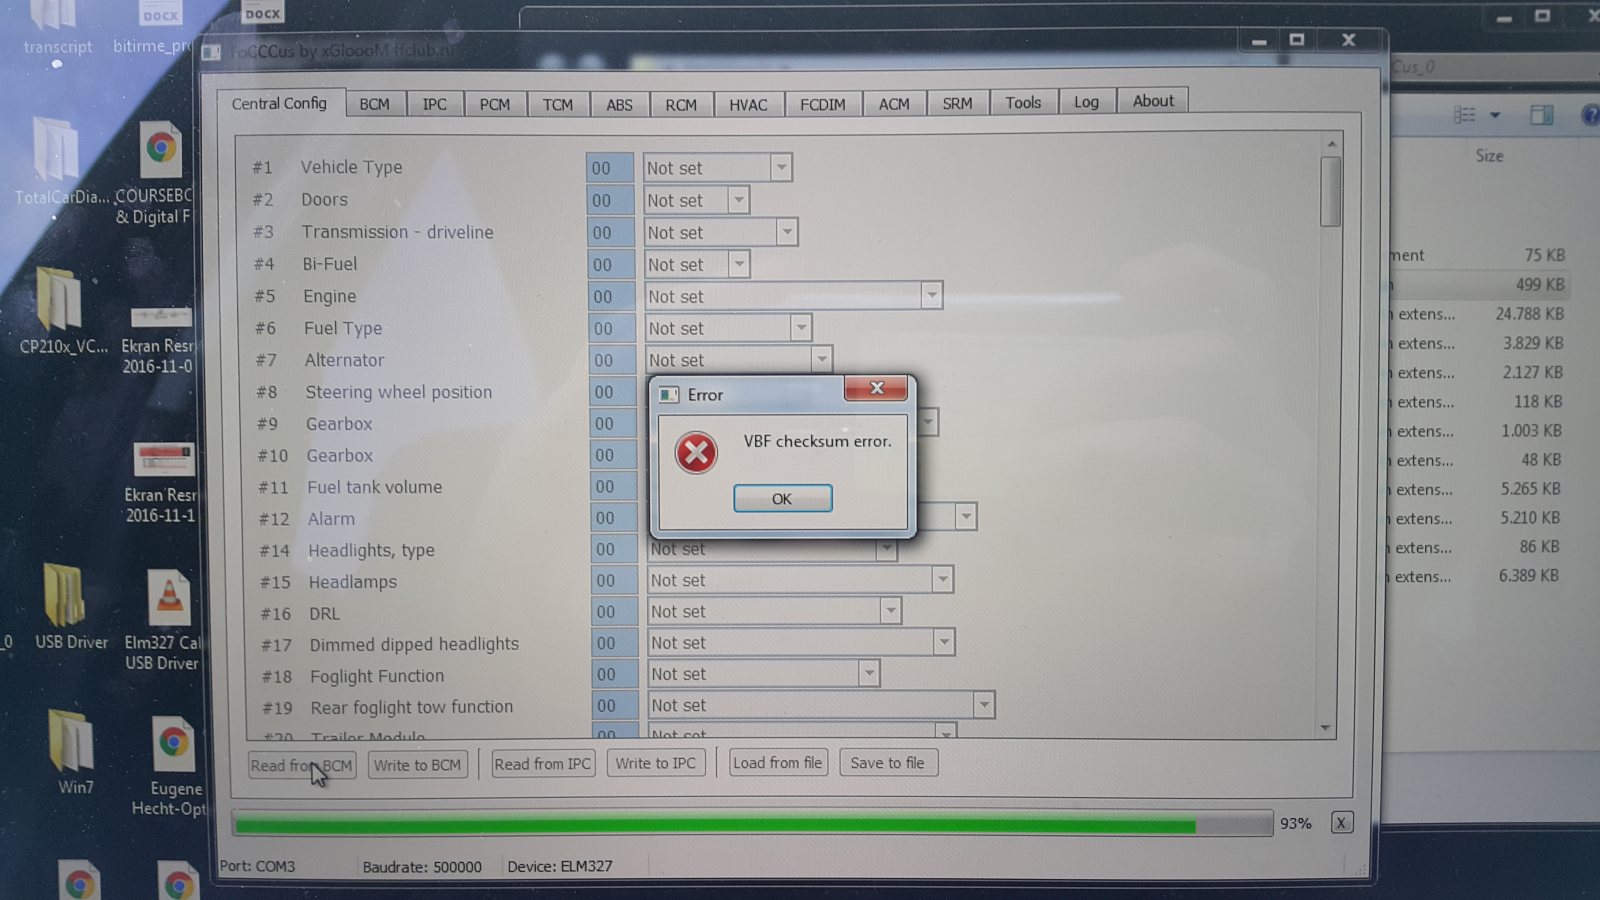Switch to the BCM tab
Viewport: 1600px width, 900px height.
(374, 104)
